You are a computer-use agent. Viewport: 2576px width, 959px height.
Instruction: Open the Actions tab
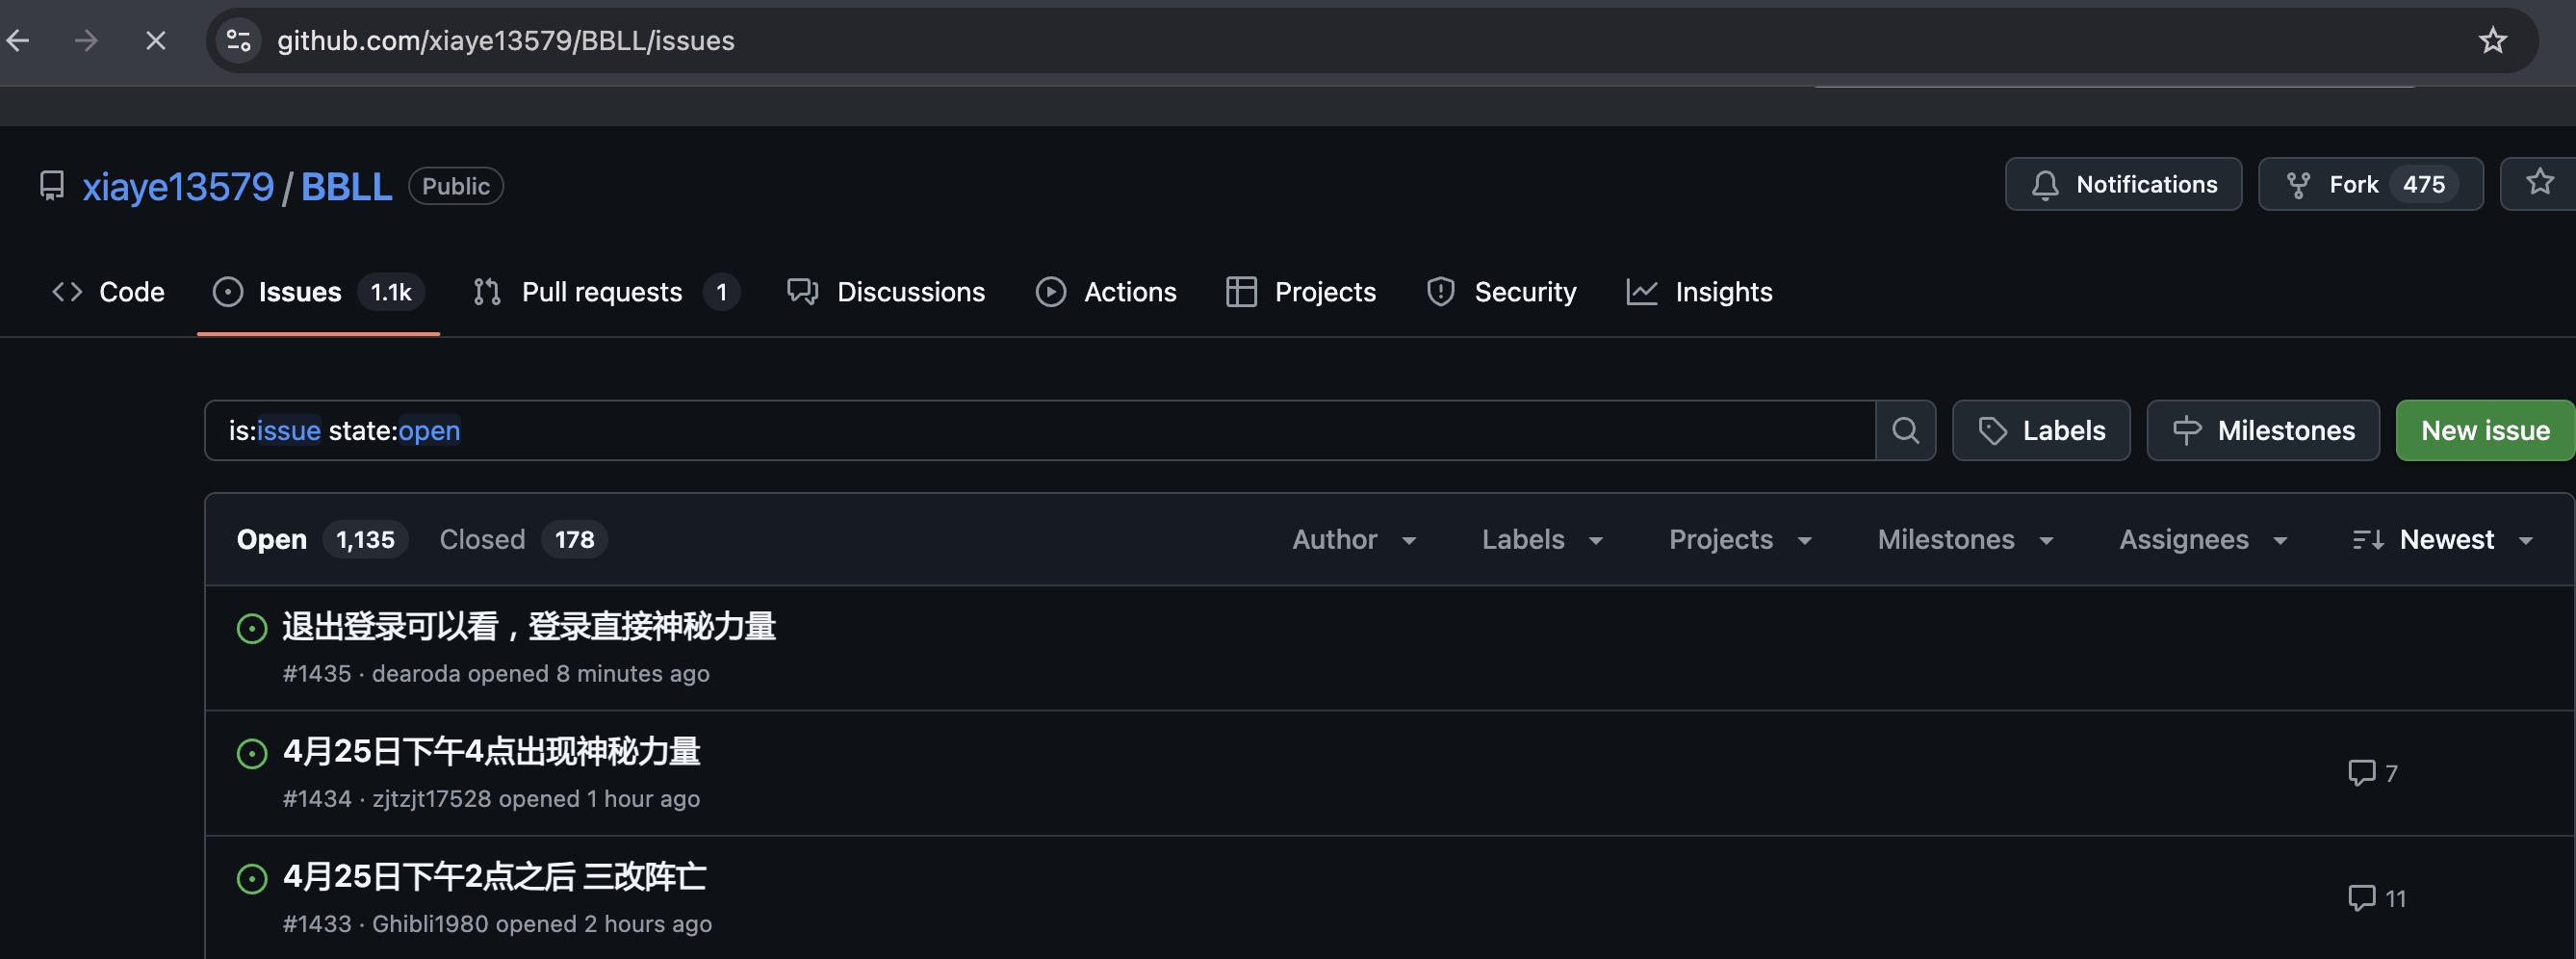pos(1106,292)
